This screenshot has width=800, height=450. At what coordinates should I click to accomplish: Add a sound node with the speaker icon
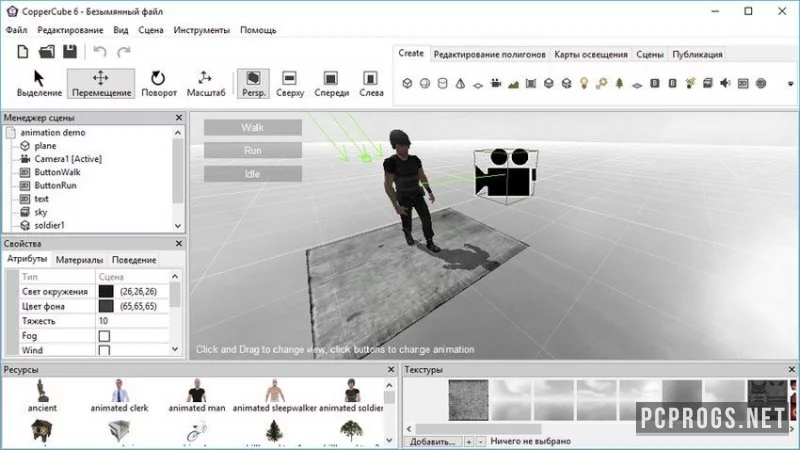point(725,83)
